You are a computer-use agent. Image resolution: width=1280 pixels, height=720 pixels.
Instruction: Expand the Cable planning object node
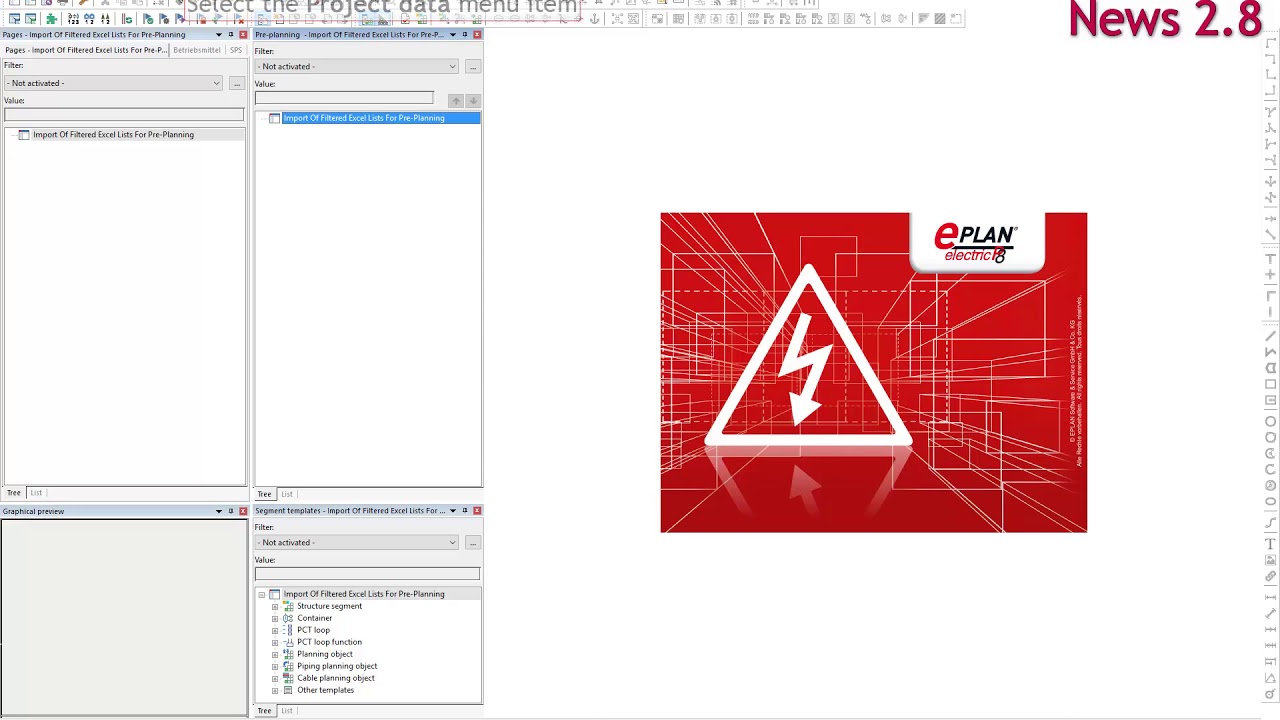[275, 678]
